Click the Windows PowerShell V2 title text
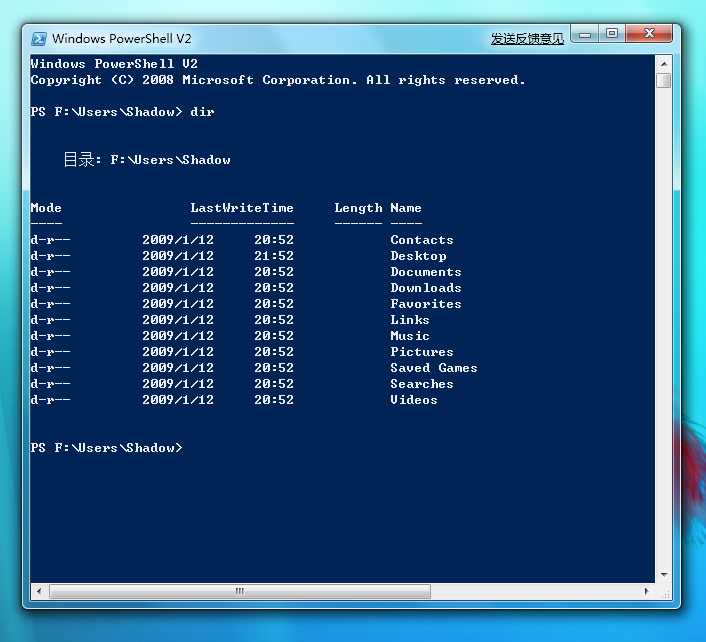Screen dimensions: 706x642 pos(122,39)
